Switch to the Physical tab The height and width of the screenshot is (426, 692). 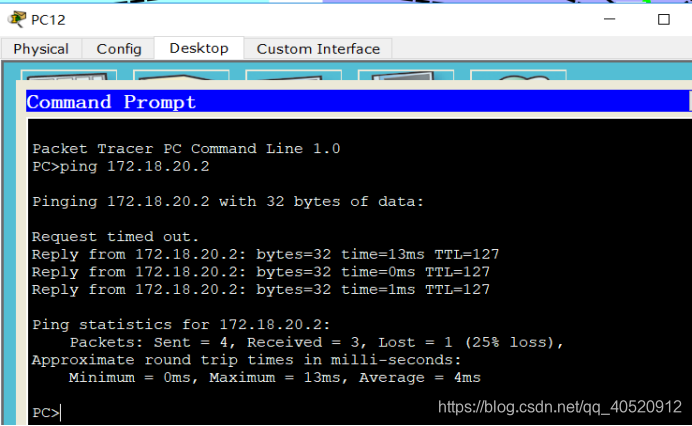pyautogui.click(x=41, y=49)
